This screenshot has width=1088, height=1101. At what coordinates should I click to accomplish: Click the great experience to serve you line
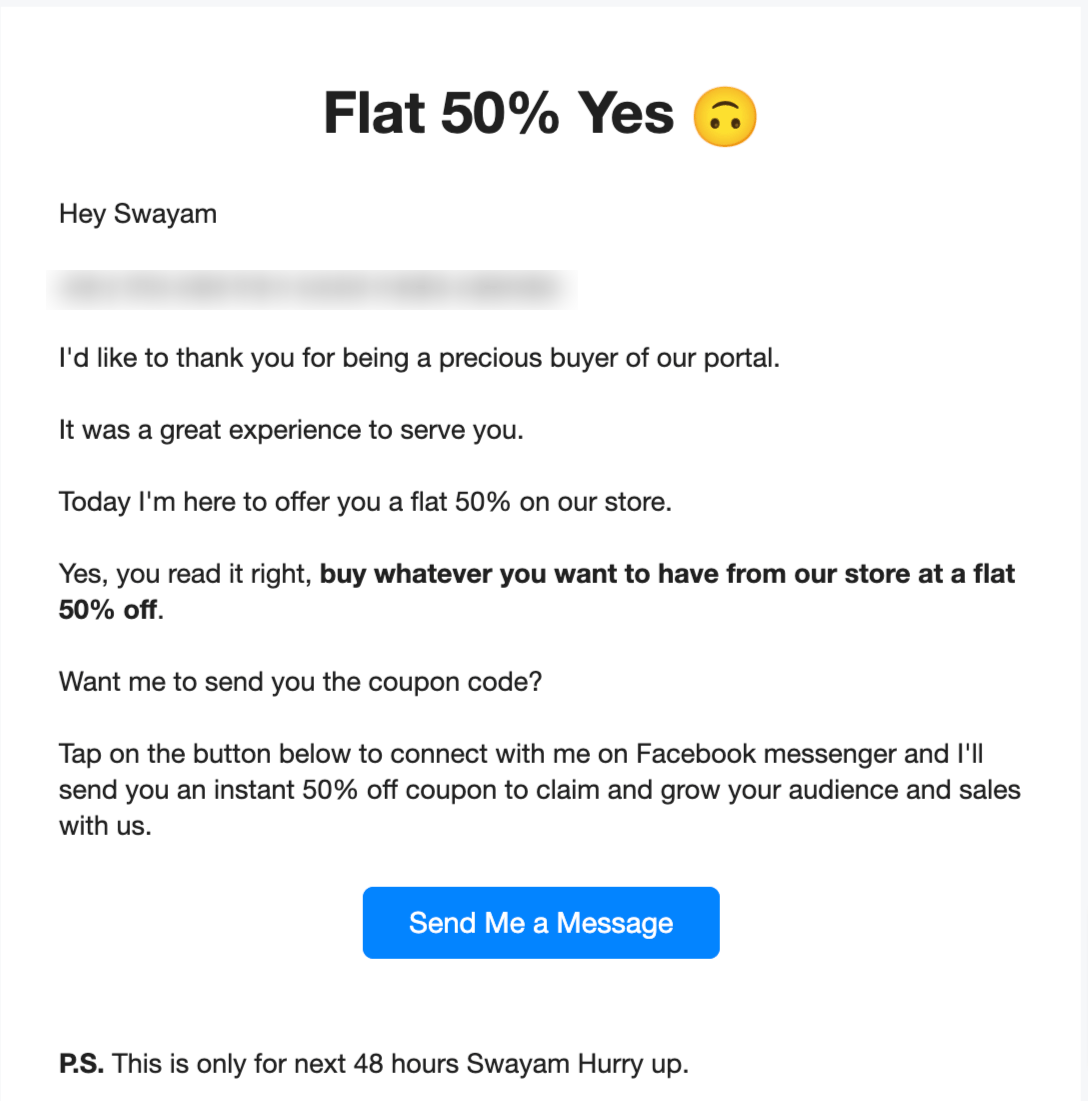click(x=291, y=430)
